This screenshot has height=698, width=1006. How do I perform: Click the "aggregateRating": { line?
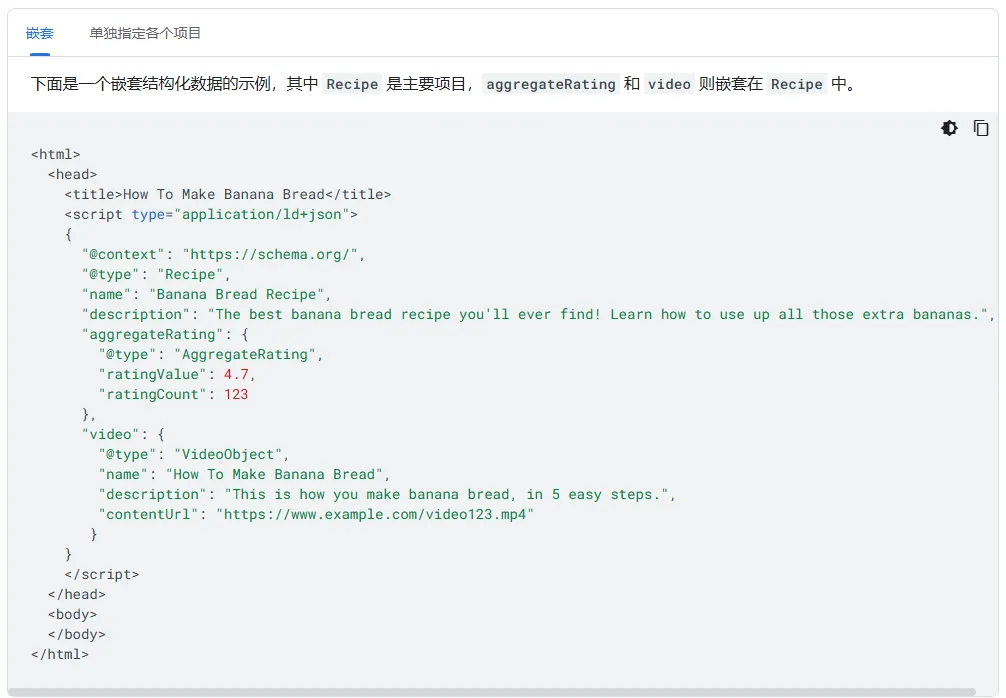coord(165,334)
